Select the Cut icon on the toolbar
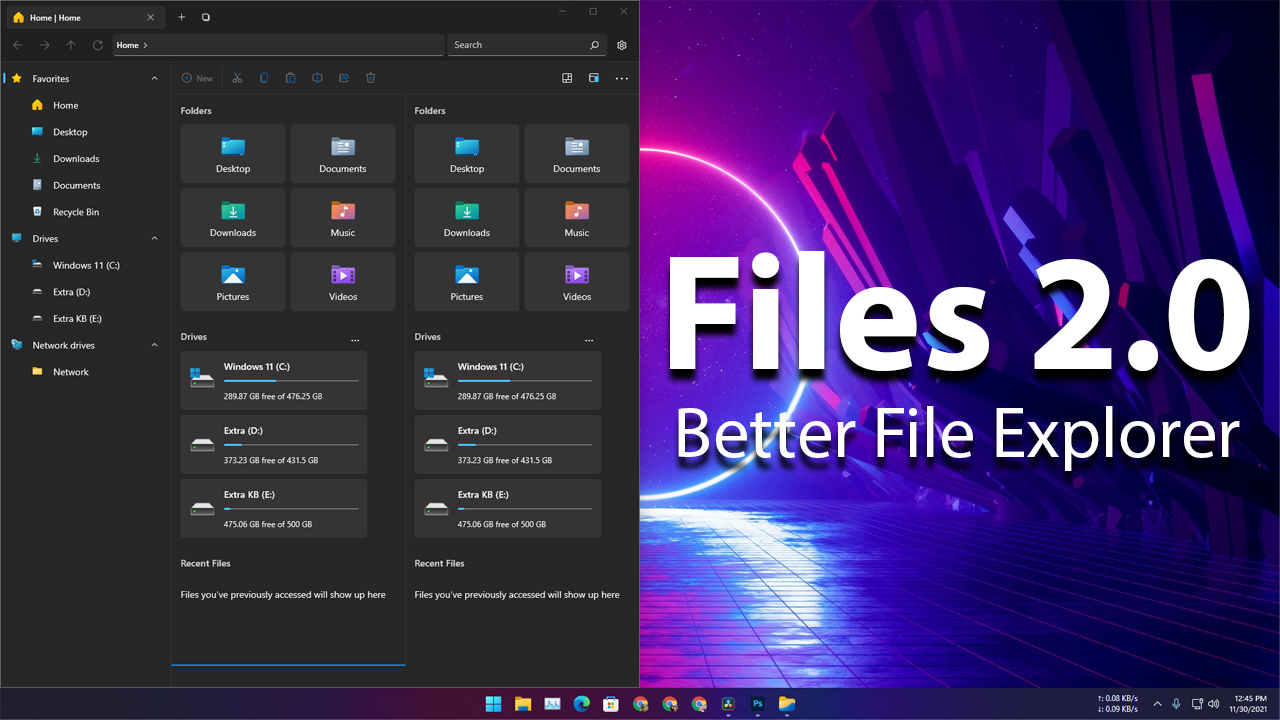The height and width of the screenshot is (720, 1280). [237, 78]
